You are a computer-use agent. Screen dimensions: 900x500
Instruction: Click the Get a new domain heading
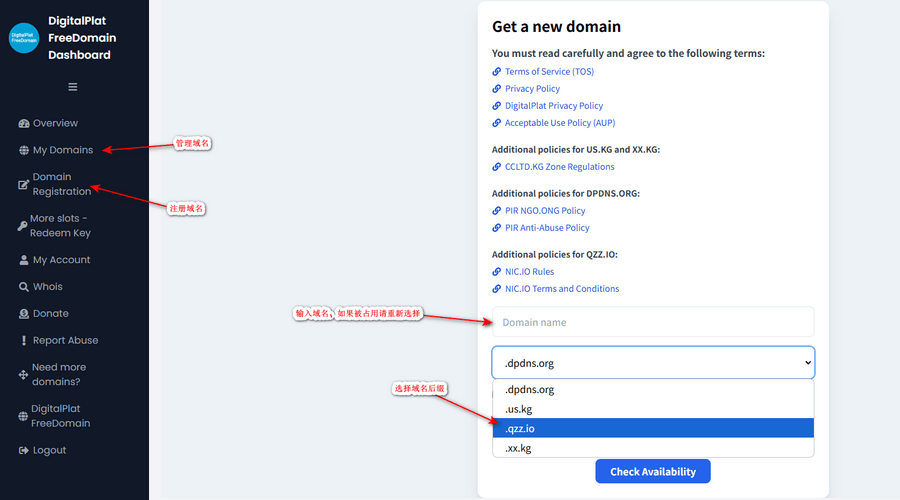(x=556, y=26)
